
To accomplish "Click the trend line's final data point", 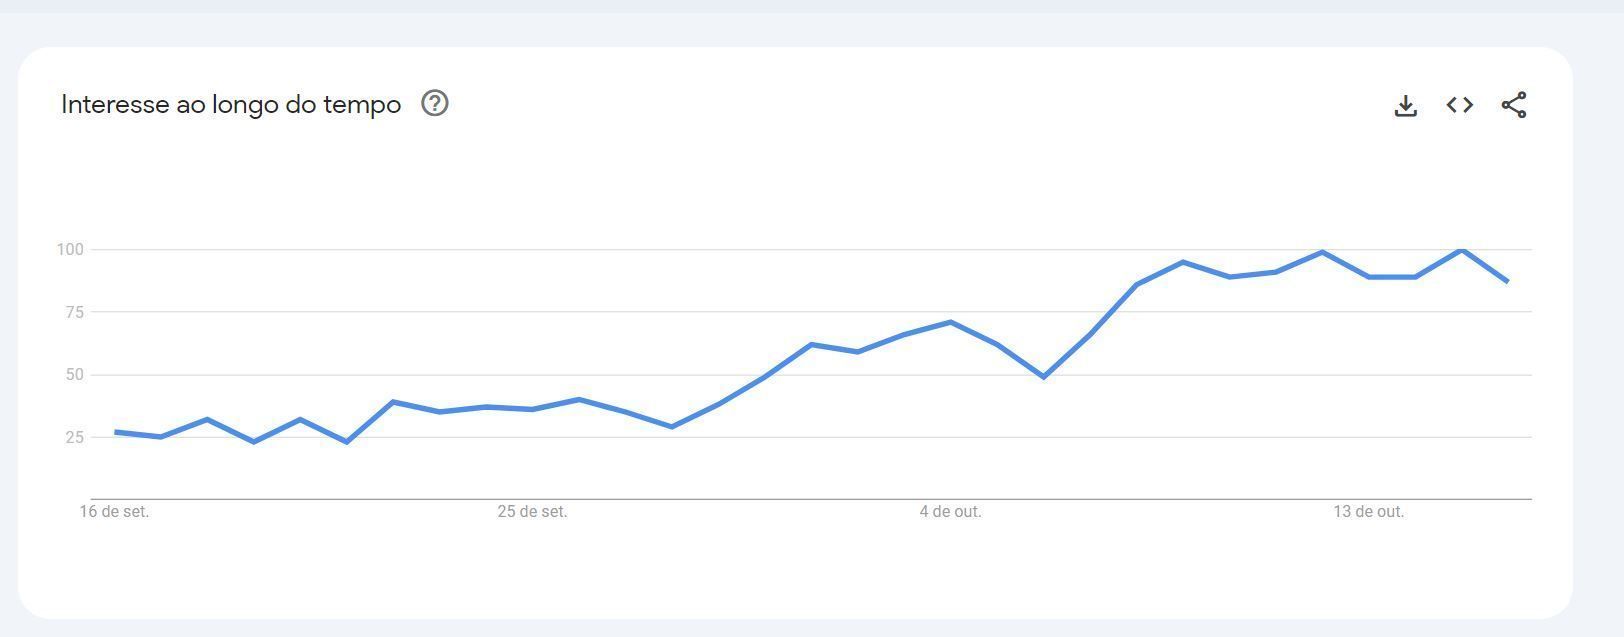I will 1507,282.
